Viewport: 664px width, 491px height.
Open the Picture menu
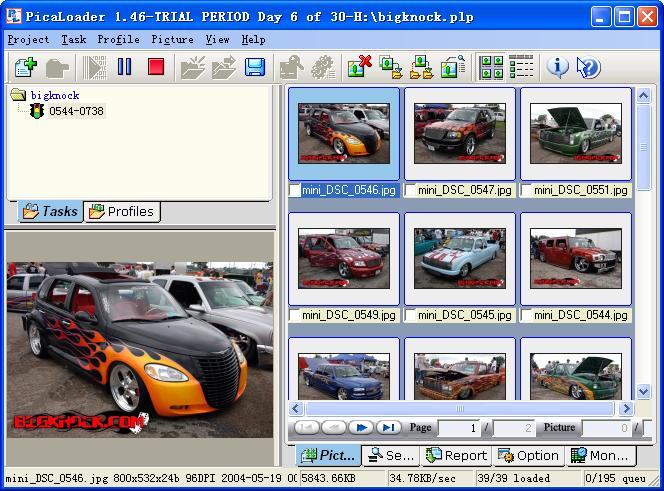coord(172,40)
